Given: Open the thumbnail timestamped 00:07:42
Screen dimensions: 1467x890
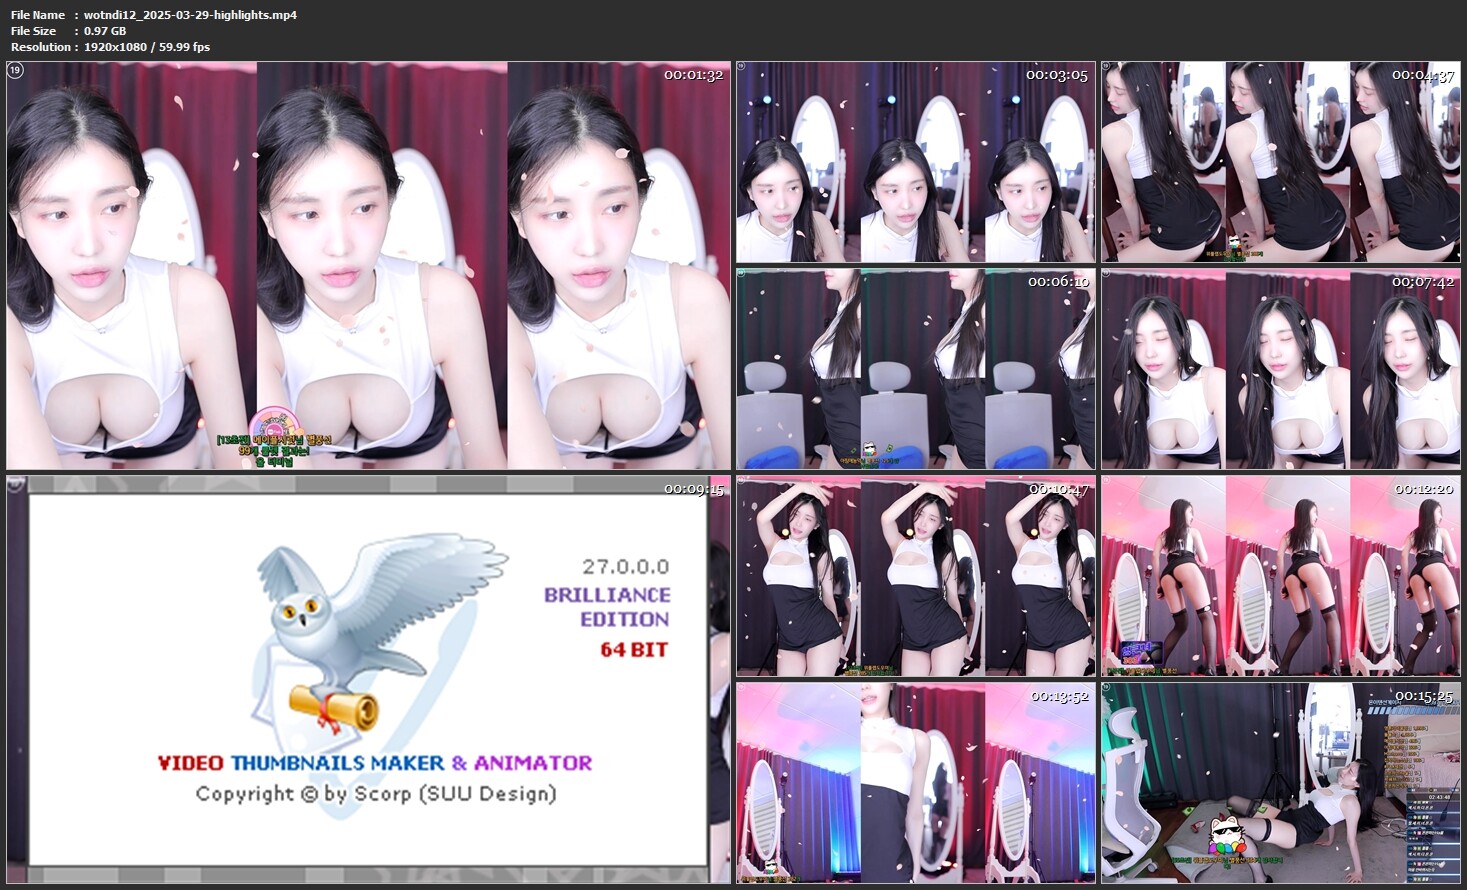Looking at the screenshot, I should 1281,368.
